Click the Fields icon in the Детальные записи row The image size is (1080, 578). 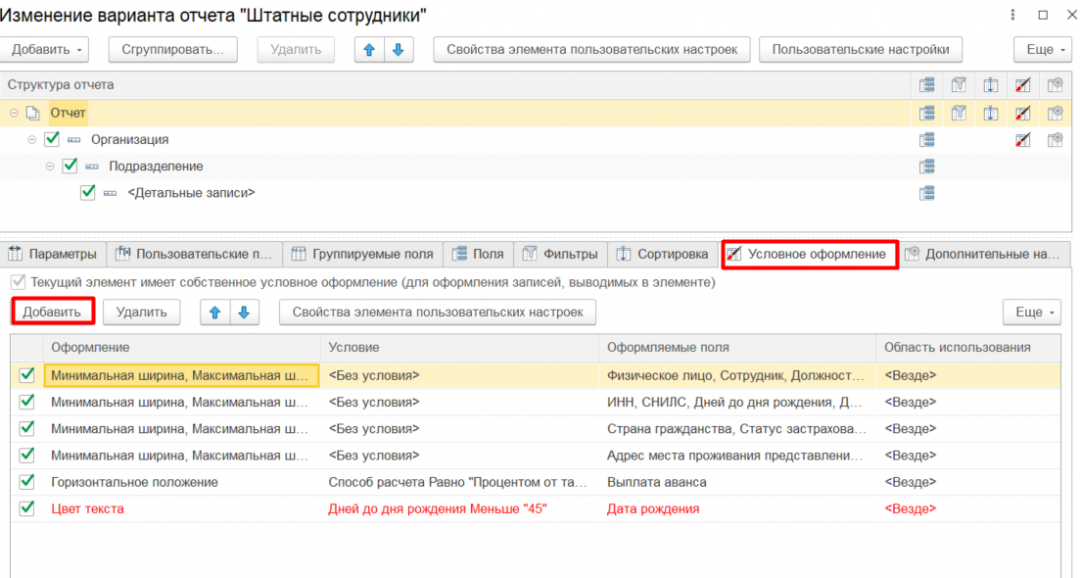(x=927, y=194)
